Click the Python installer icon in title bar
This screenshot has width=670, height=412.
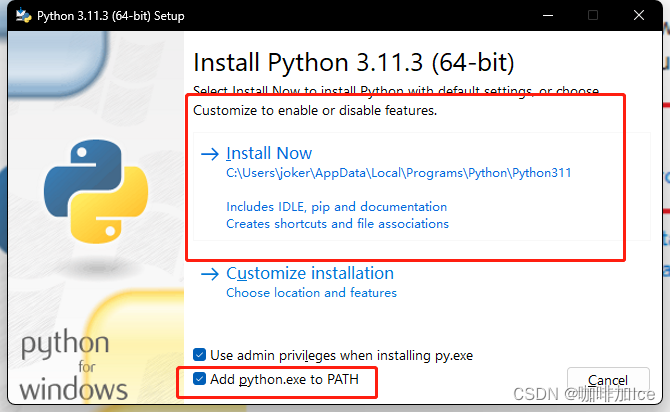click(x=24, y=16)
